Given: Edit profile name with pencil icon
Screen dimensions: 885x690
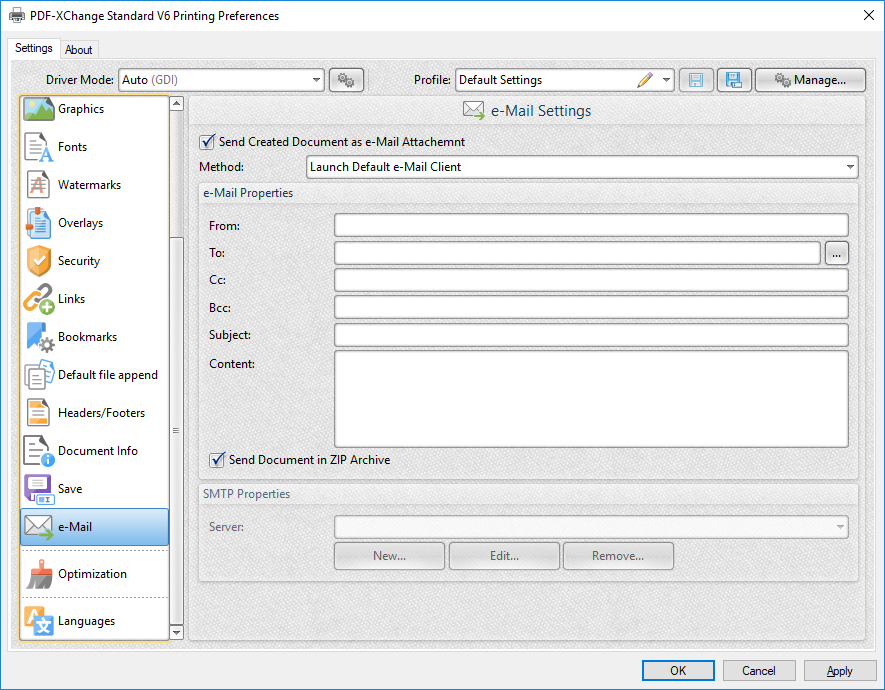Looking at the screenshot, I should [x=645, y=80].
